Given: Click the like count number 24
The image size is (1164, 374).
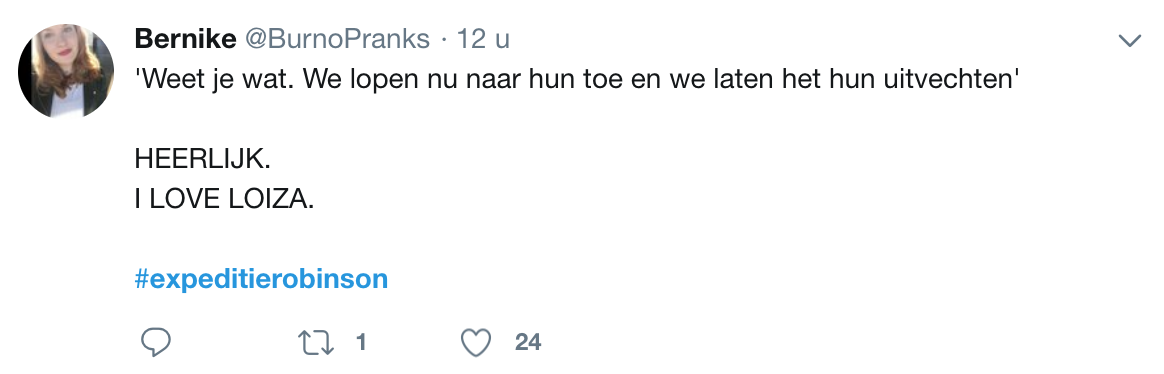Looking at the screenshot, I should coord(528,342).
